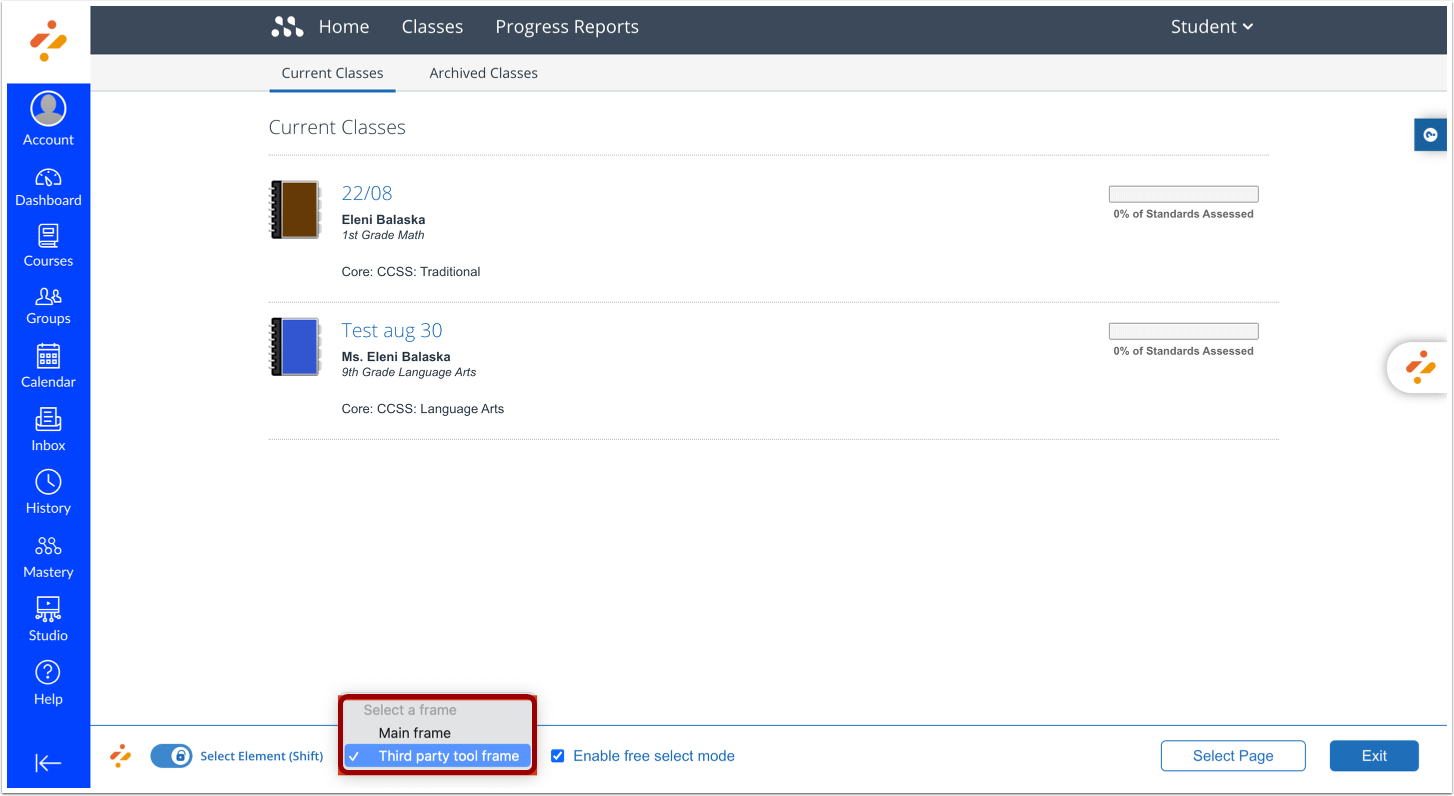Open Courses from the sidebar

pos(48,237)
